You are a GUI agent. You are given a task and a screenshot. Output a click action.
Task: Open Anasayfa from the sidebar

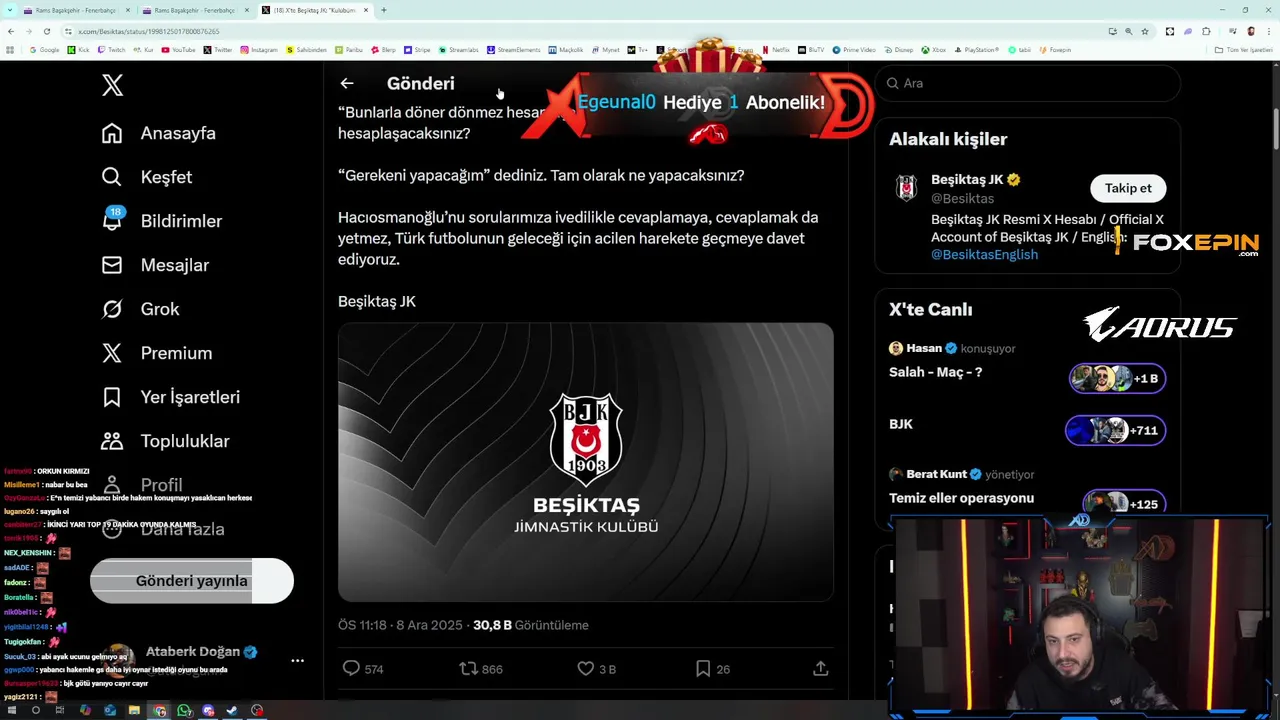(x=159, y=133)
